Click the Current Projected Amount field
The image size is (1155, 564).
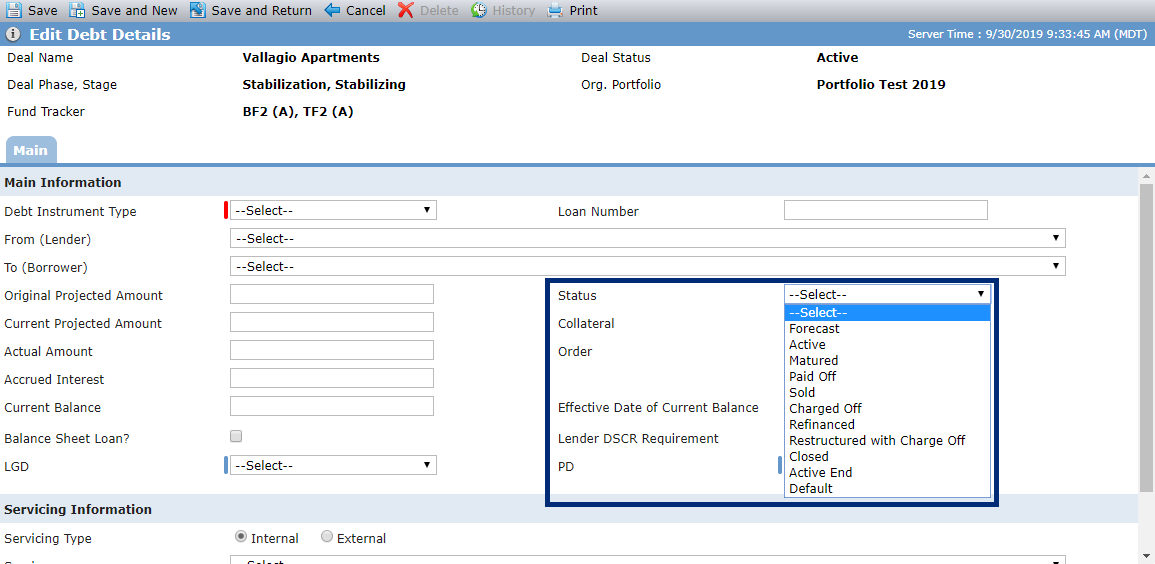[x=331, y=322]
